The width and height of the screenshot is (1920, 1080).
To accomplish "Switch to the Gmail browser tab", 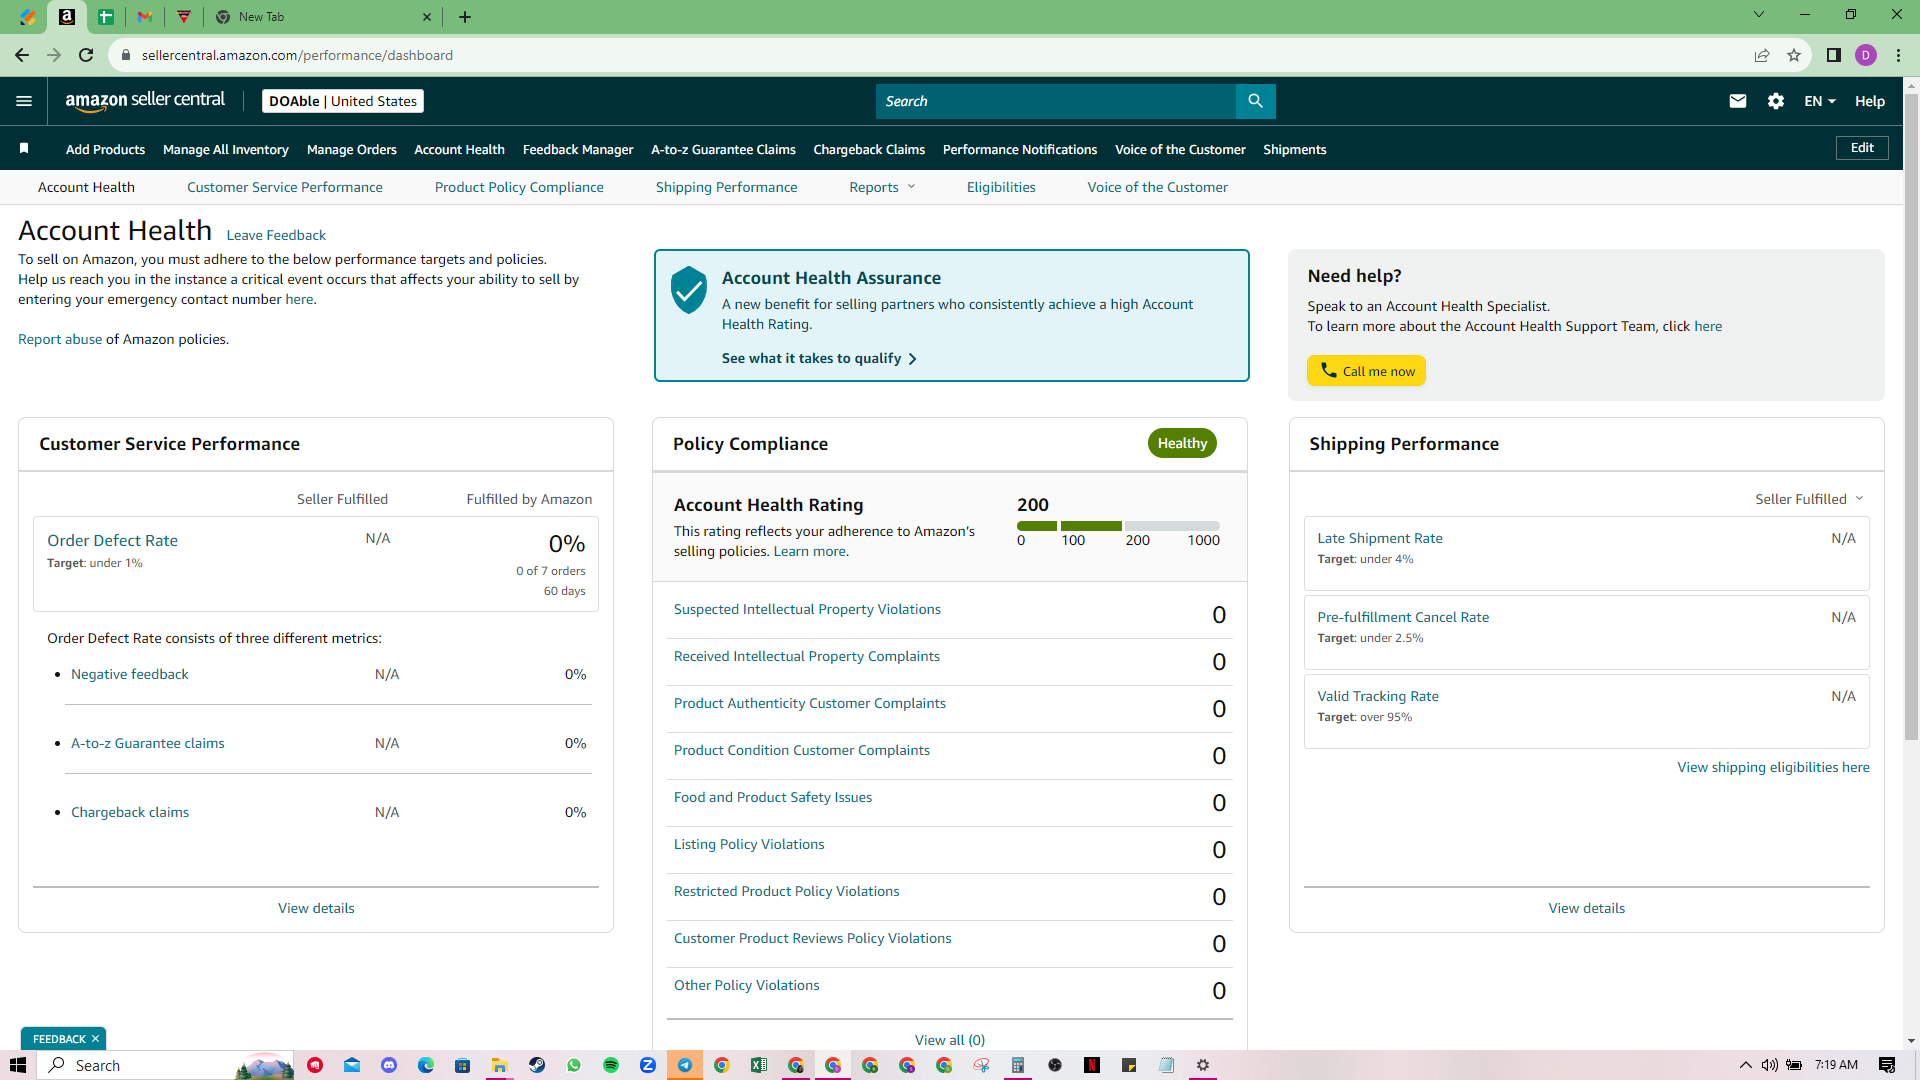I will pyautogui.click(x=145, y=17).
